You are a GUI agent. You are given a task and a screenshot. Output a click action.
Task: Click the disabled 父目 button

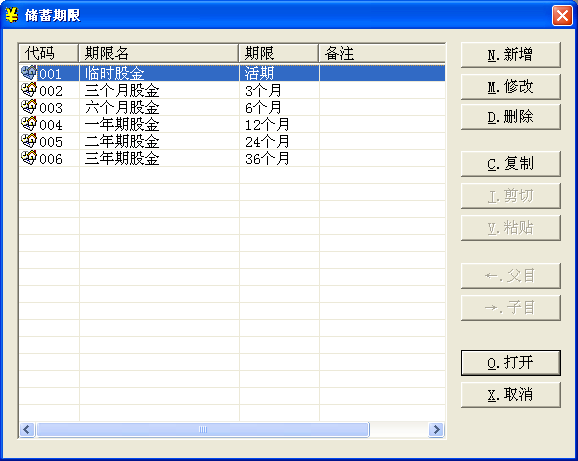click(511, 276)
